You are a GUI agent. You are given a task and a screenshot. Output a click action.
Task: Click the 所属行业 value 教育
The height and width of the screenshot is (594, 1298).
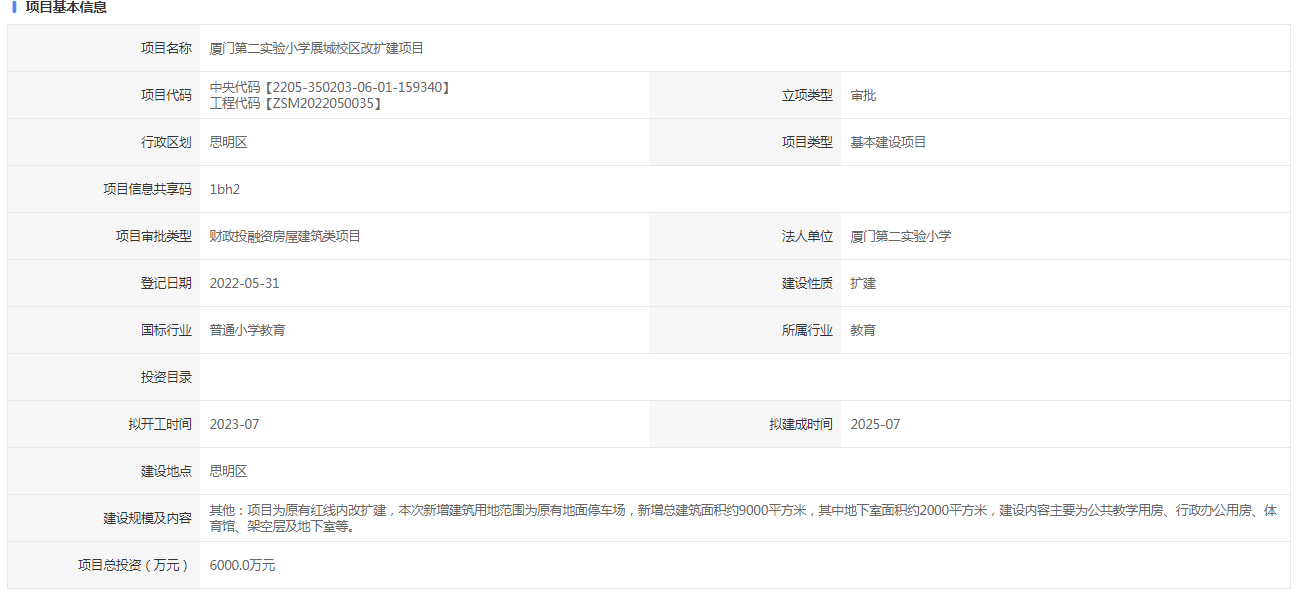click(863, 330)
